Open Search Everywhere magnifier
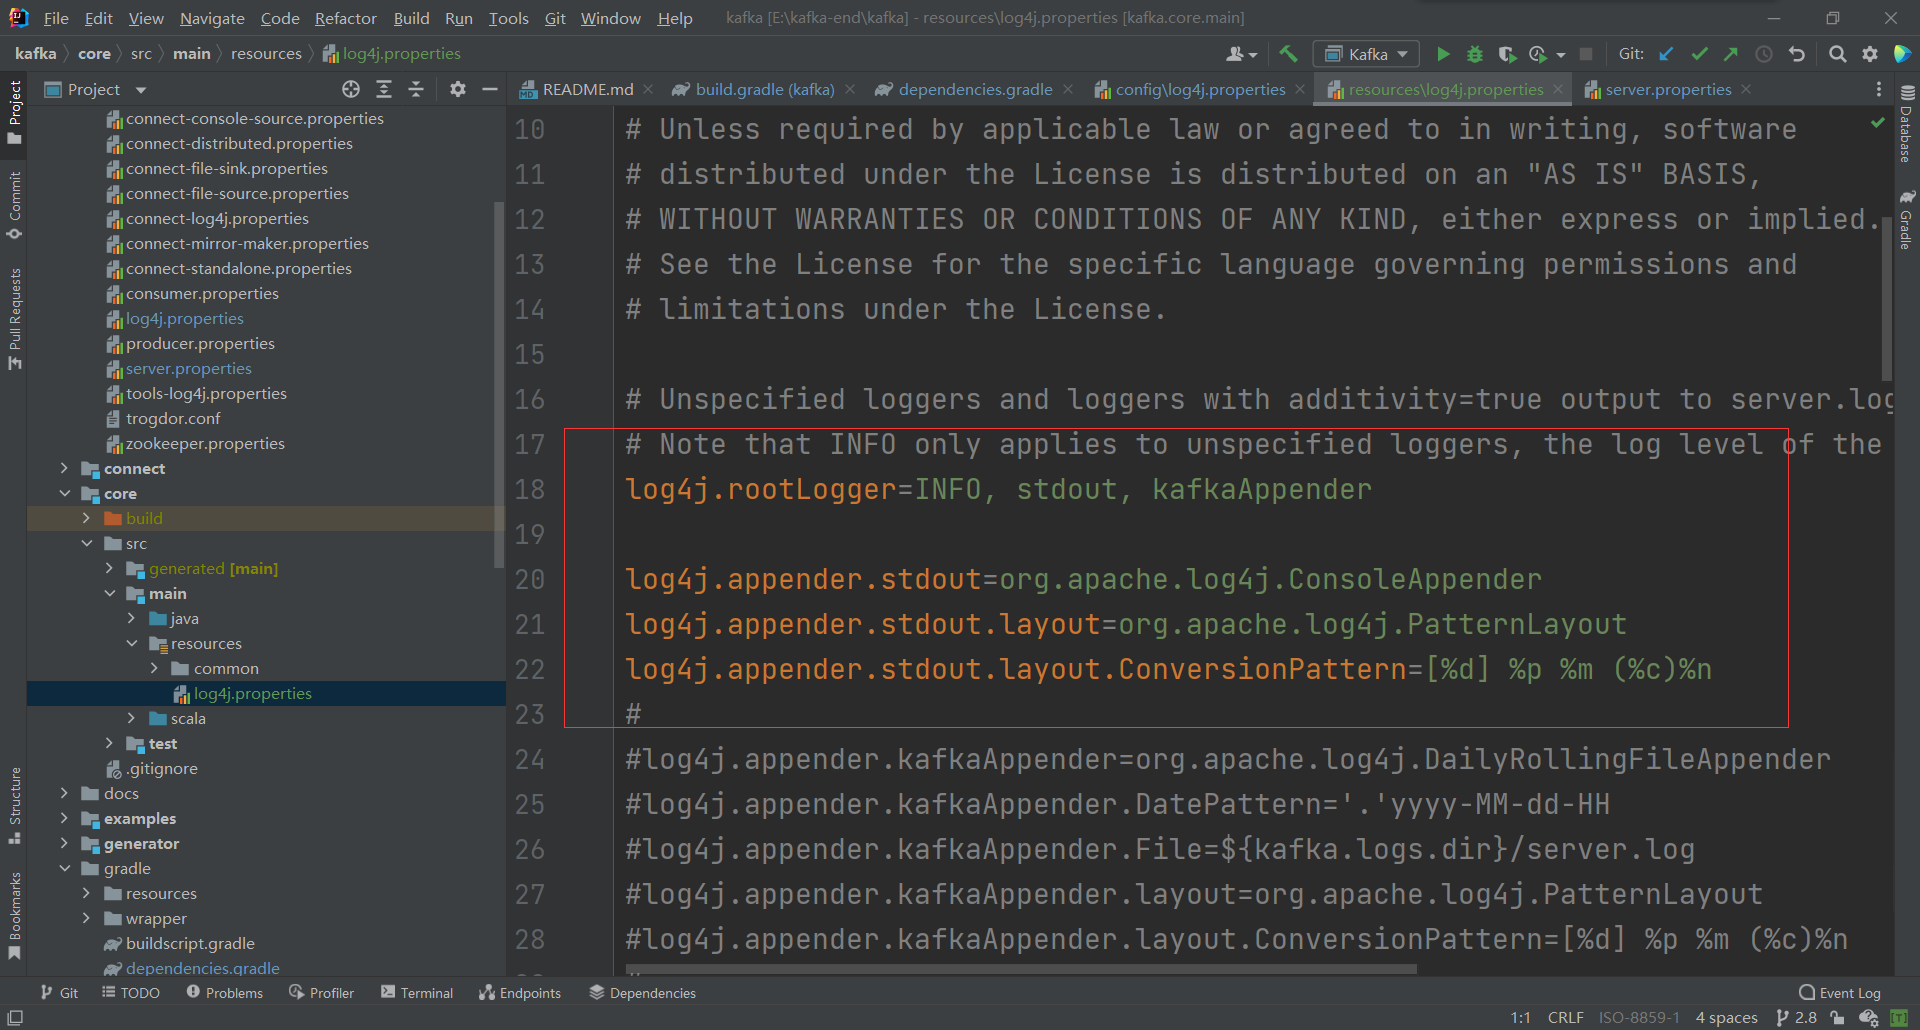The width and height of the screenshot is (1920, 1030). point(1837,54)
